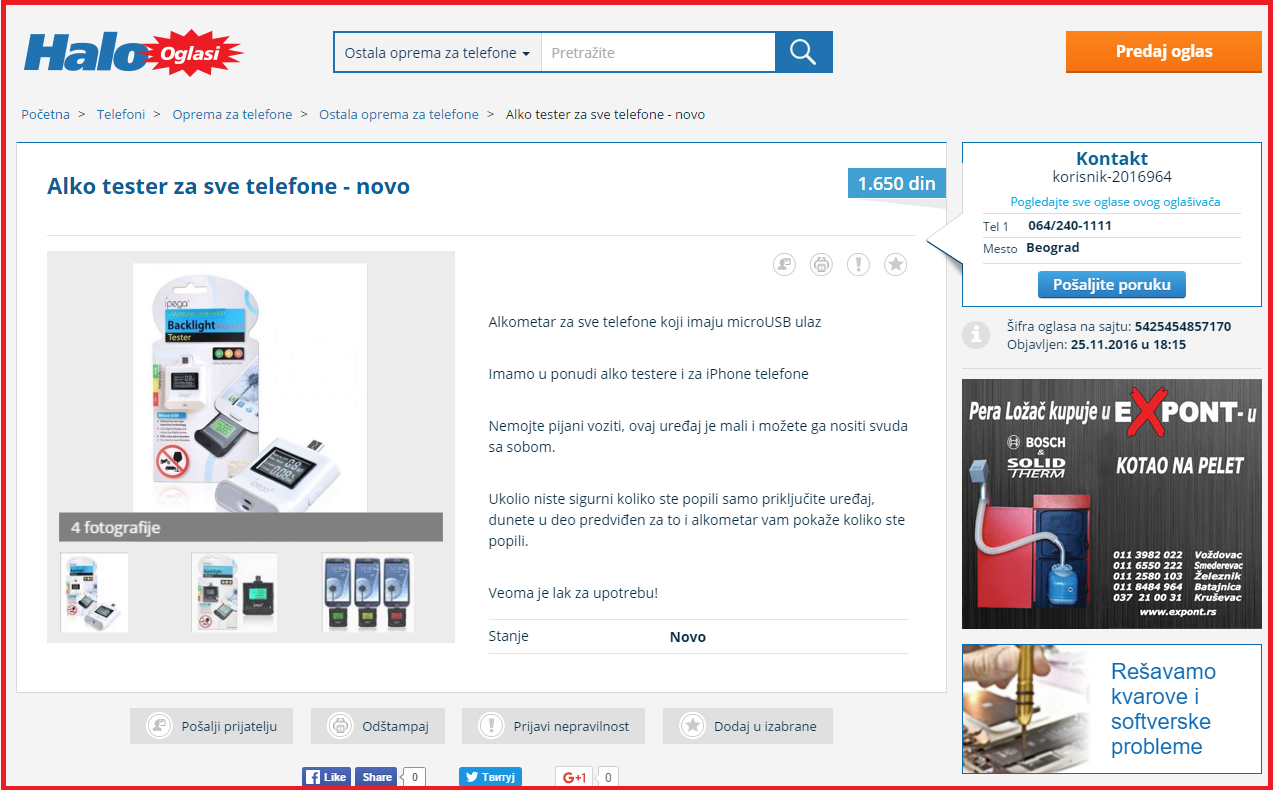
Task: Open the Halo Oglasi logo homepage
Action: (x=133, y=53)
